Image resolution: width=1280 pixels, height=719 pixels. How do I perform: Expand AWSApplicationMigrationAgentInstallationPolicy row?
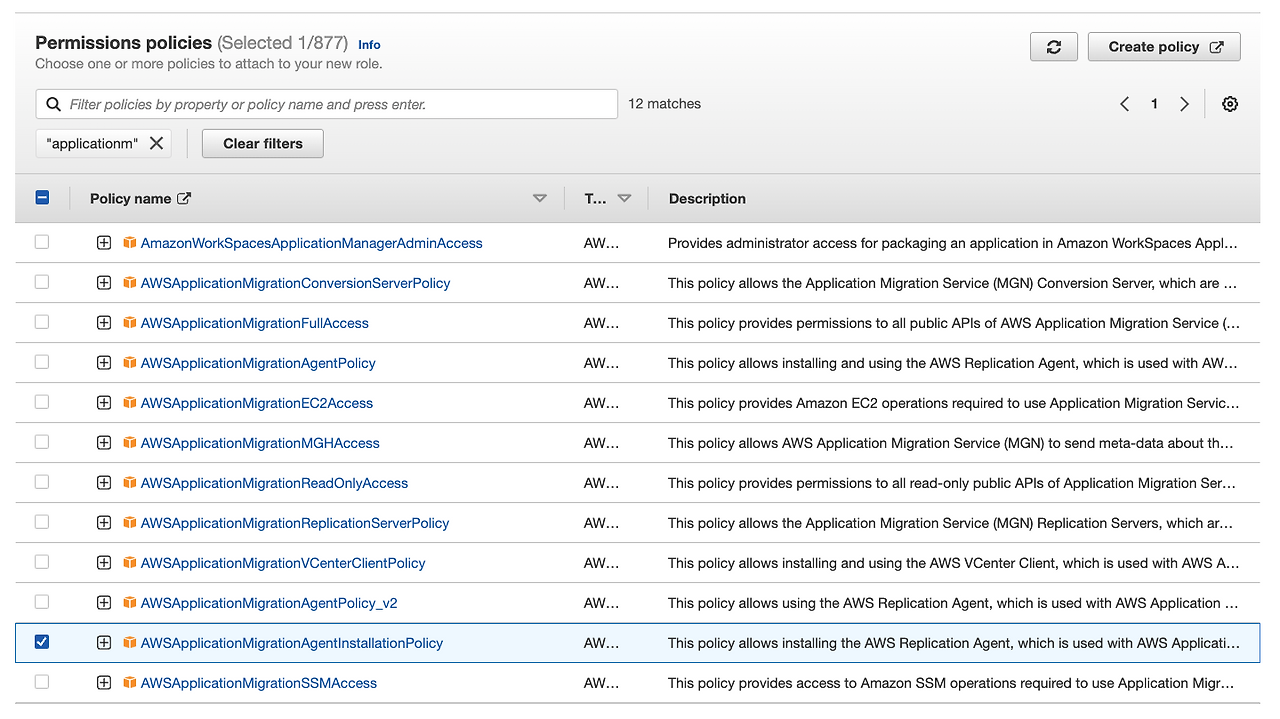104,643
